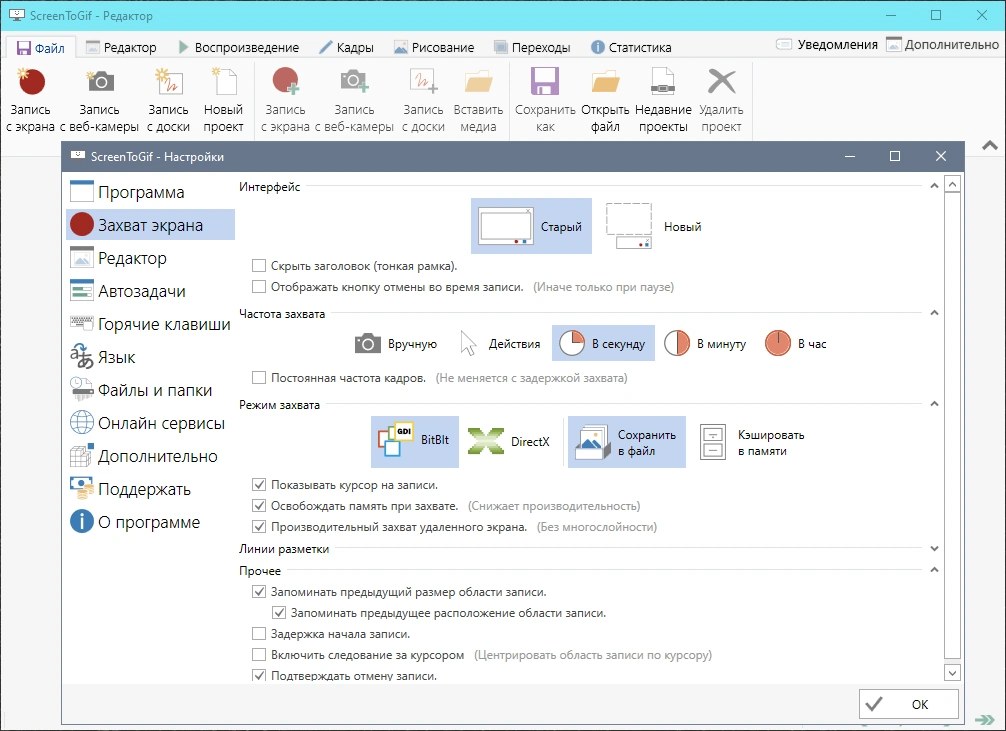The width and height of the screenshot is (1006, 731).
Task: Collapse the Прочее section
Action: pos(934,570)
